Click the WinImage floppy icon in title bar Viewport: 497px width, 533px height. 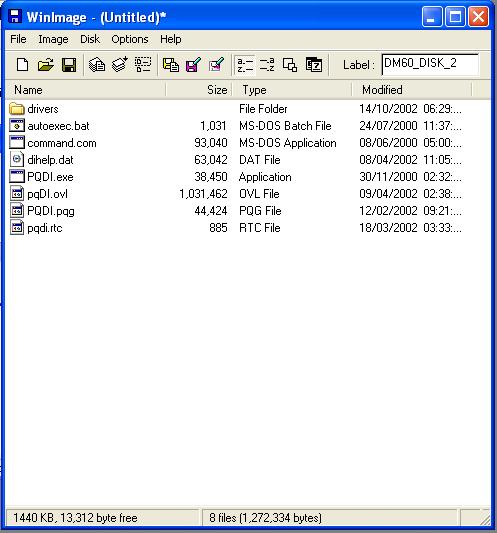pos(15,16)
